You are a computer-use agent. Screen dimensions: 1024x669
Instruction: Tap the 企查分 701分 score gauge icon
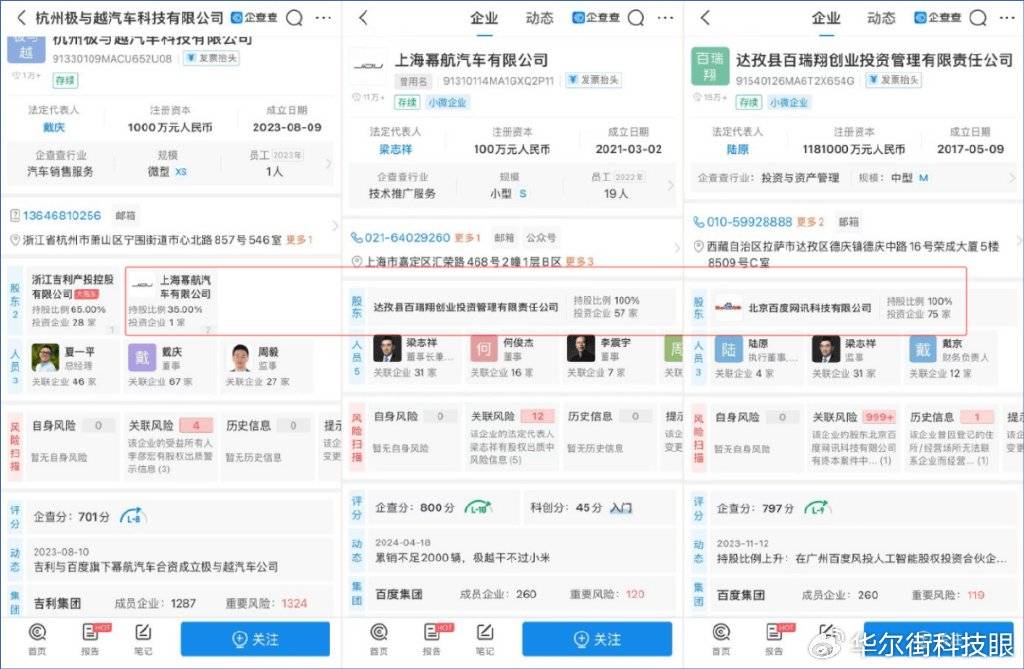tap(133, 517)
